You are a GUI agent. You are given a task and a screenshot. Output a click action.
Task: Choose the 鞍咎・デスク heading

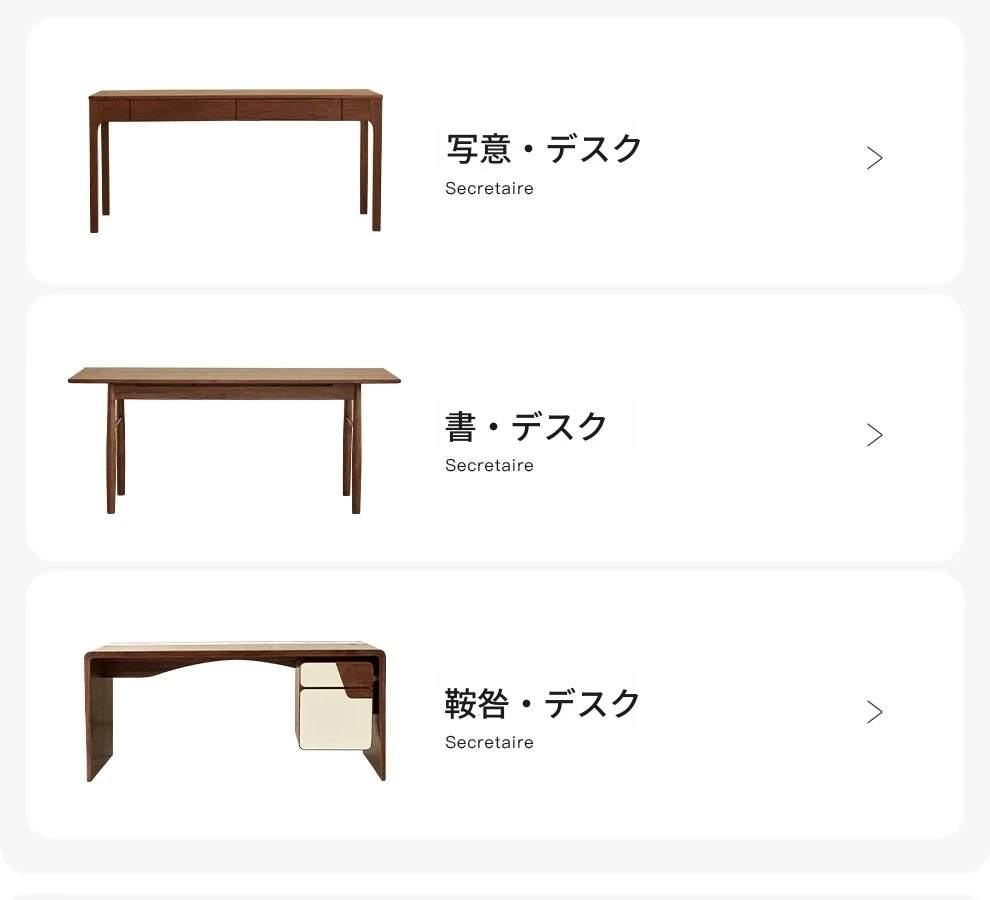pos(542,704)
